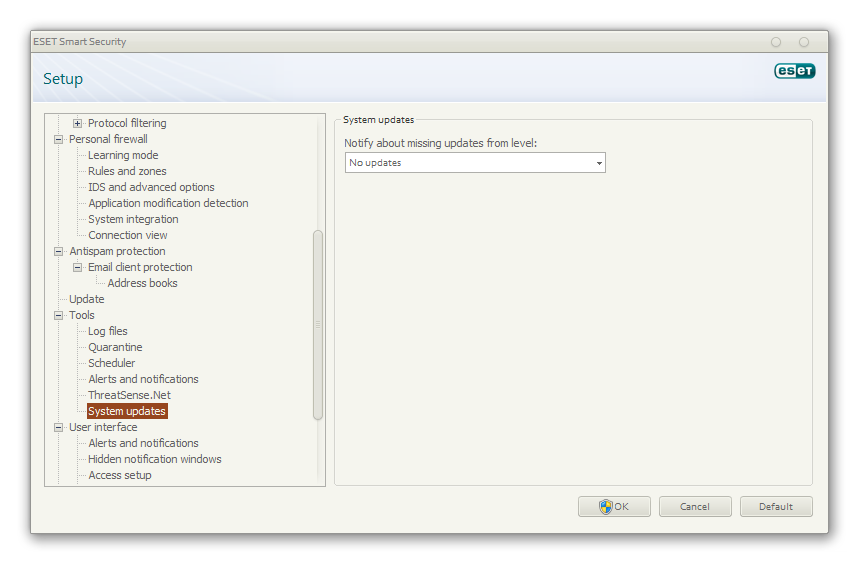This screenshot has width=859, height=564.
Task: Select Antispam protection in the tree
Action: (117, 251)
